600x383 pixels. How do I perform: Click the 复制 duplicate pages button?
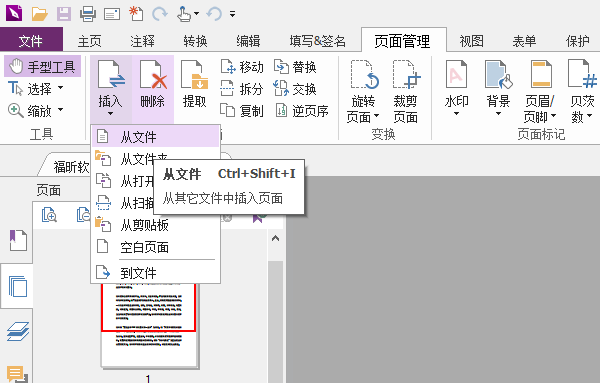242,111
